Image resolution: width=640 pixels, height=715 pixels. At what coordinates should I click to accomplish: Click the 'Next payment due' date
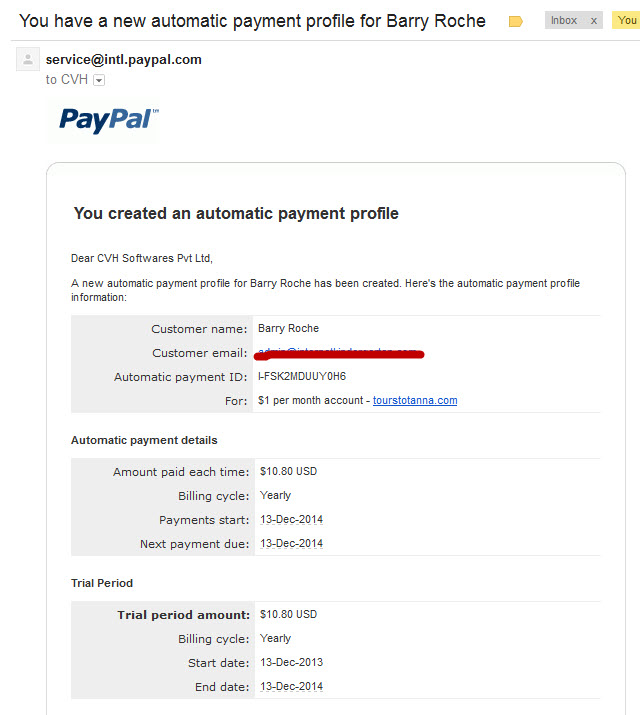[291, 543]
